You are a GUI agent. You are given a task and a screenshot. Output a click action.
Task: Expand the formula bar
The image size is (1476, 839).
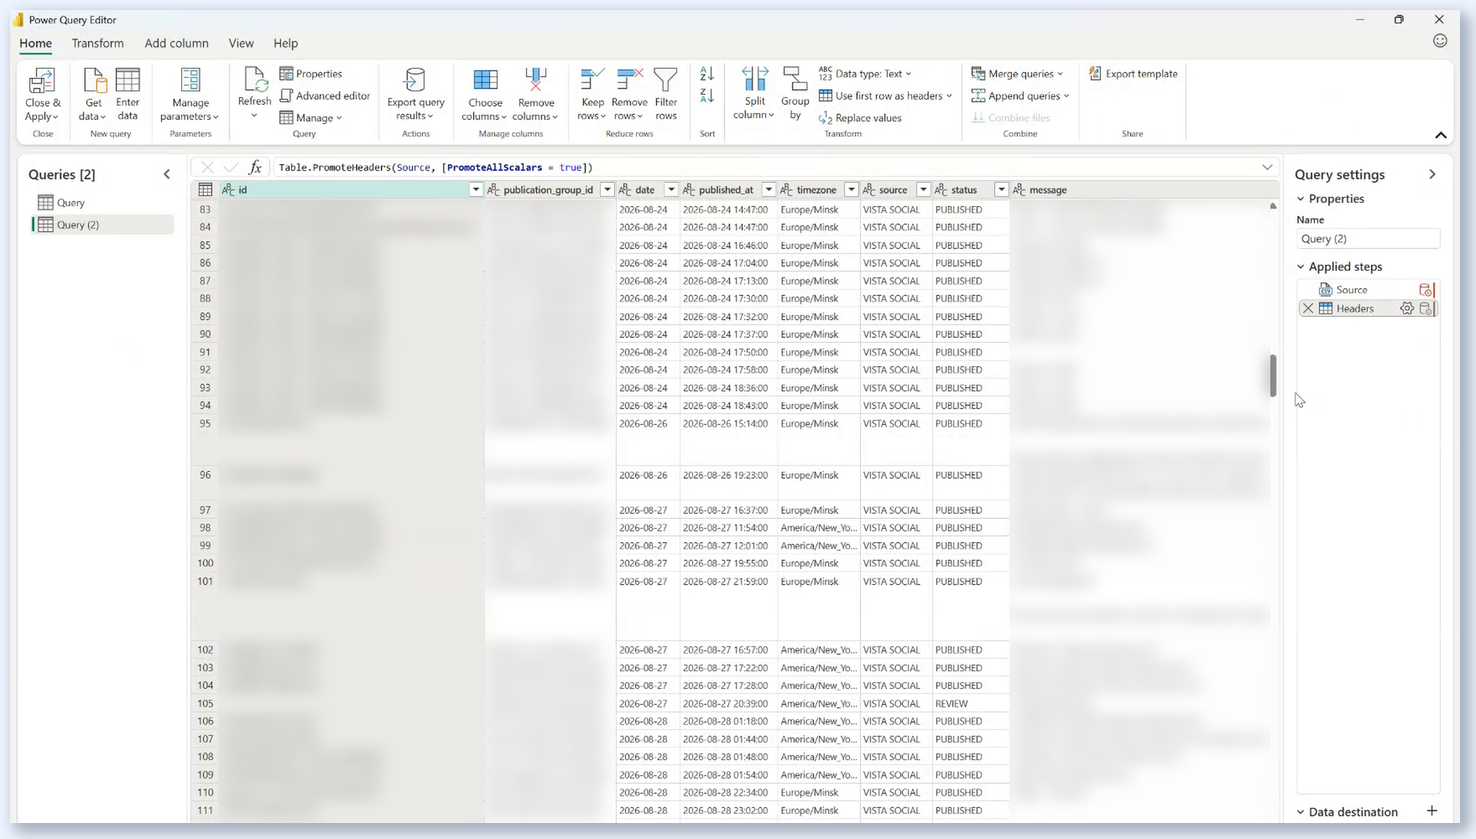[x=1267, y=167]
